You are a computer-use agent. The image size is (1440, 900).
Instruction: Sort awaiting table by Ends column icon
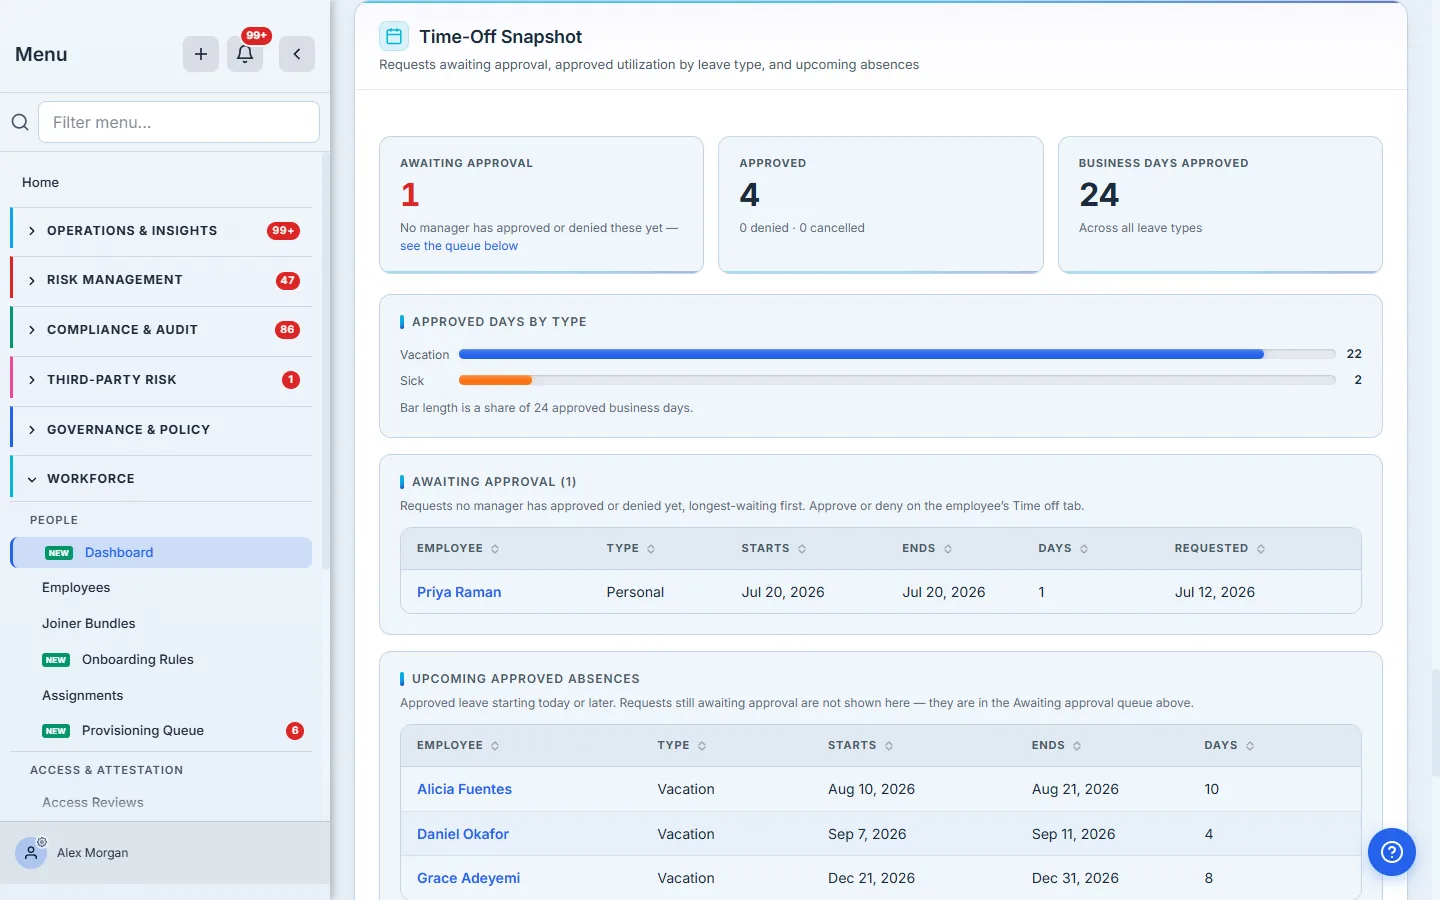(x=948, y=549)
